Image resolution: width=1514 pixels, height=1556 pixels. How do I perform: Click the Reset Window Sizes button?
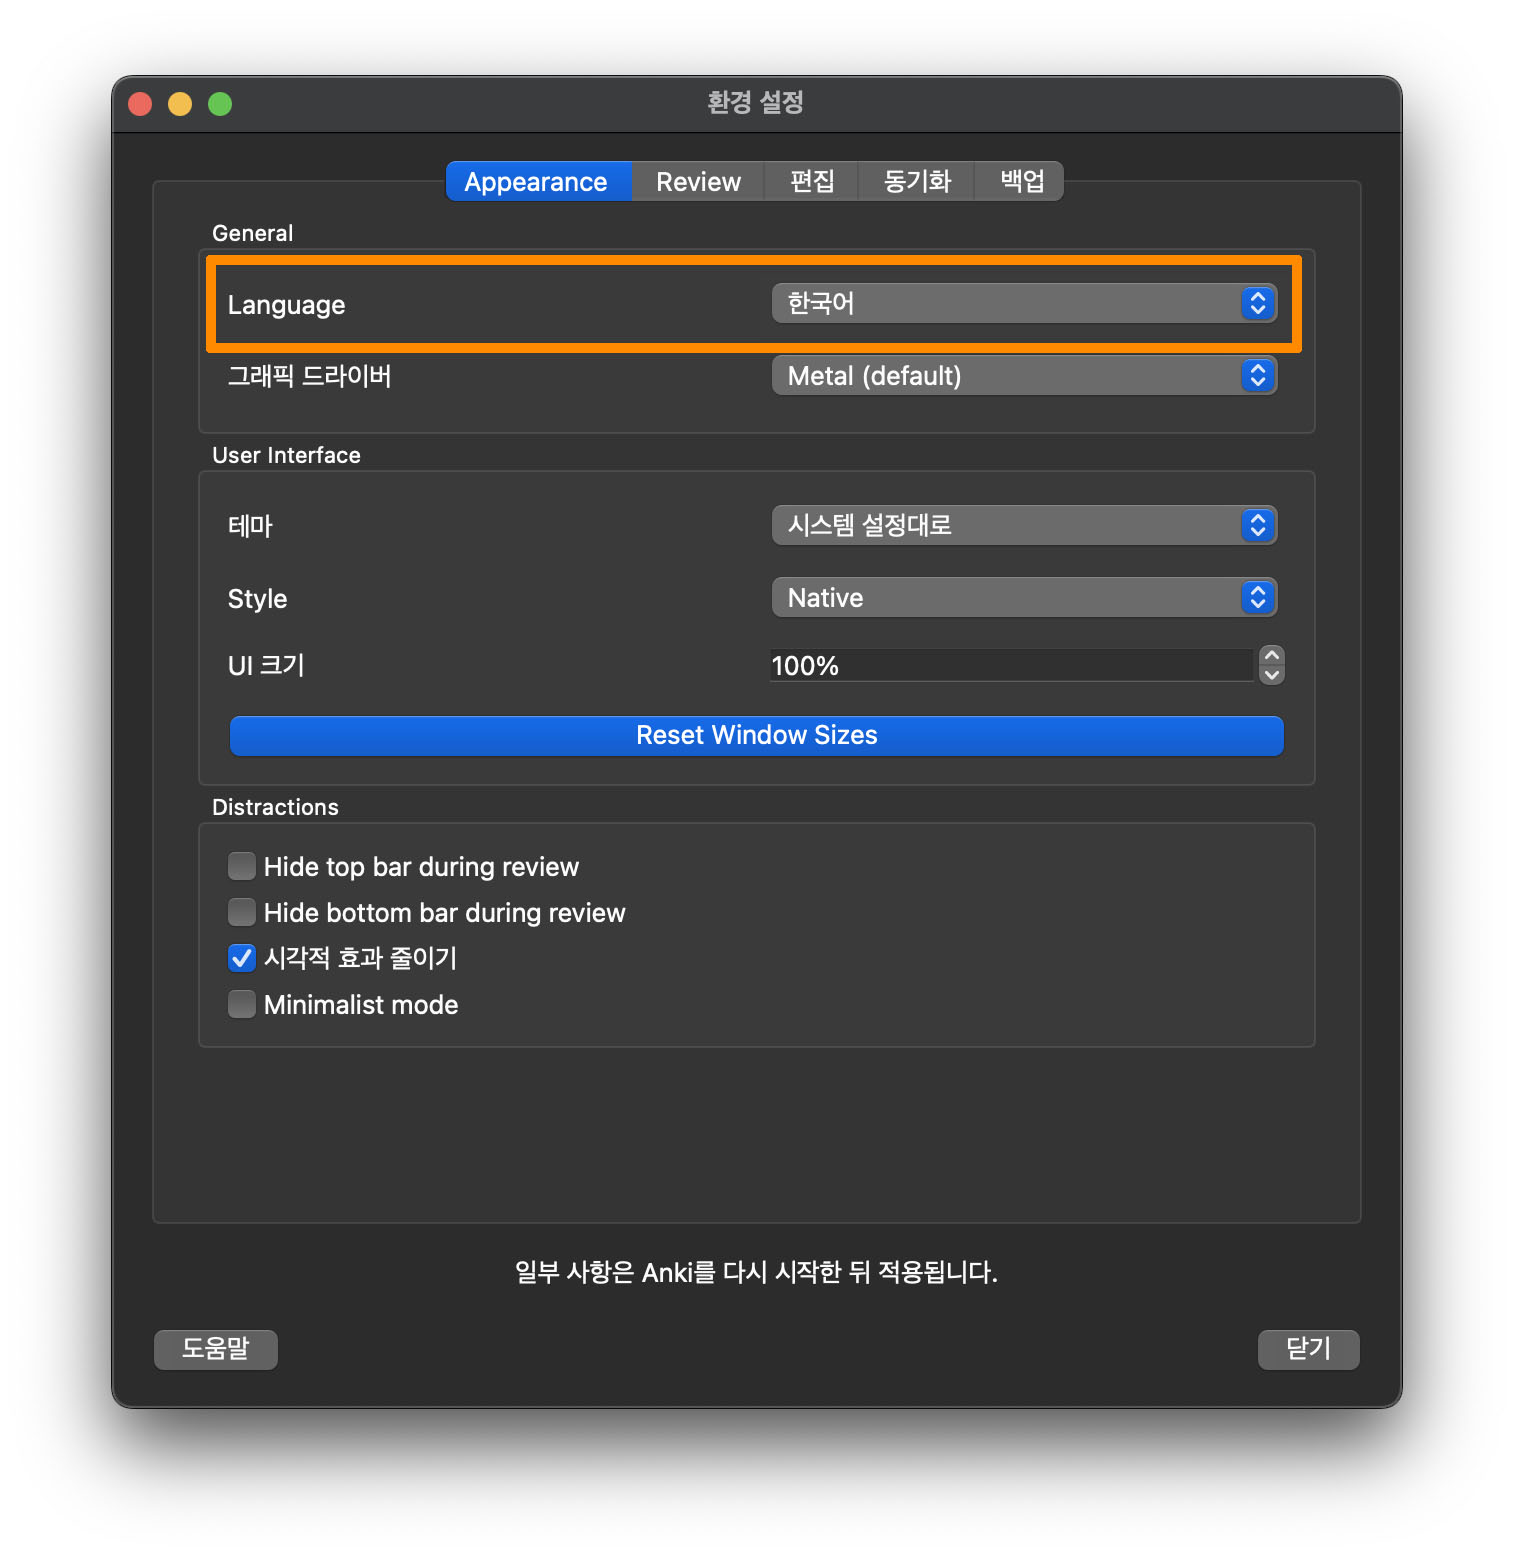click(x=757, y=736)
